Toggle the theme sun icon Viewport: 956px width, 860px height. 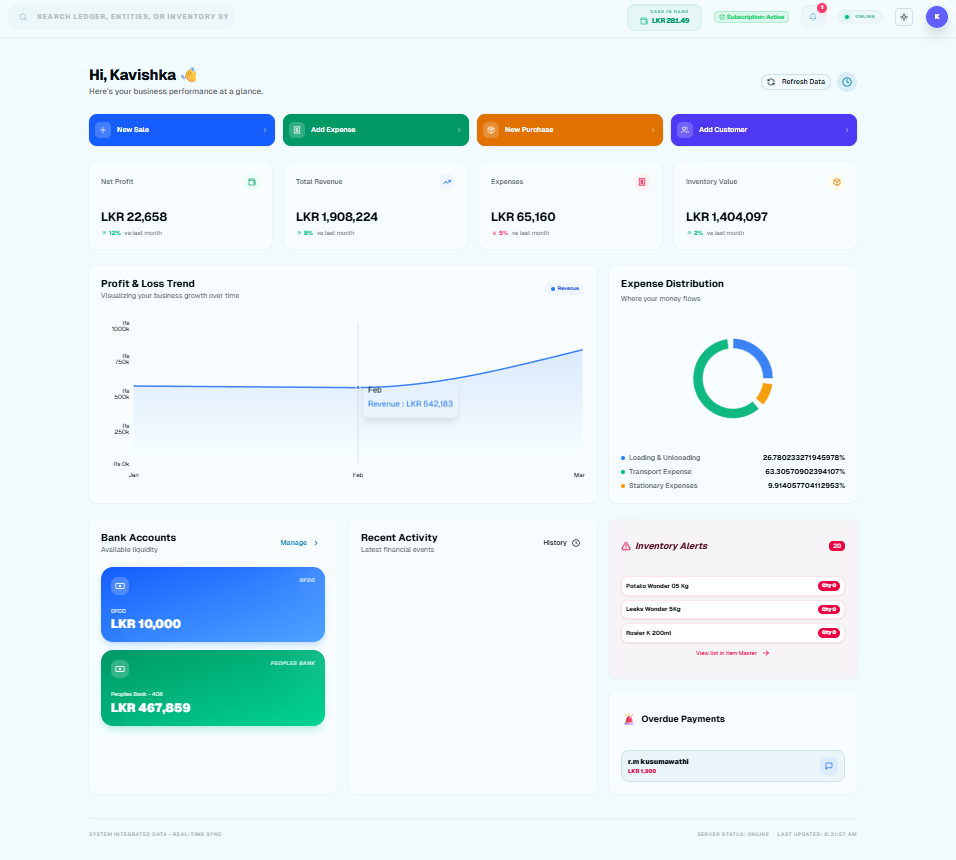pos(904,17)
